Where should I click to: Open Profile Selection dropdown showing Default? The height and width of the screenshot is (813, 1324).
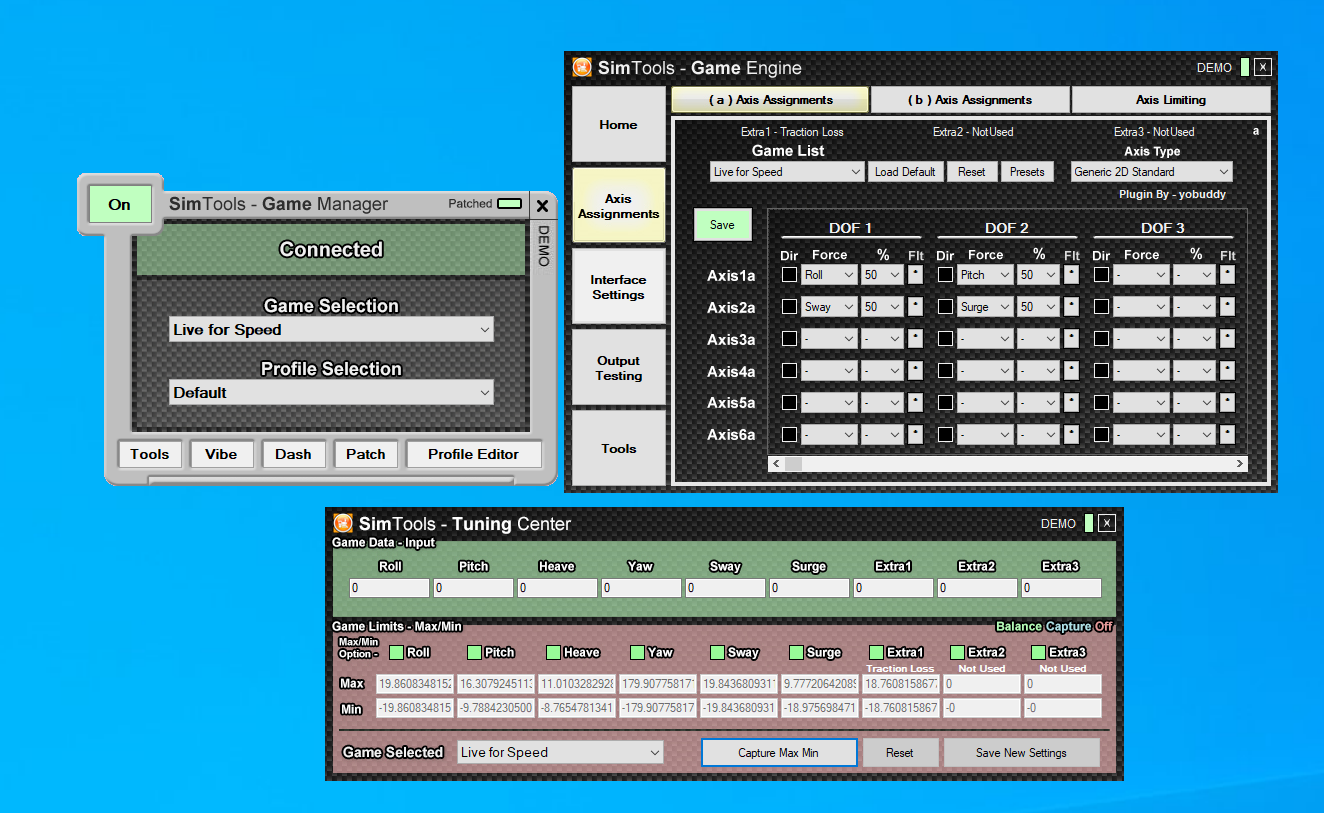point(331,393)
